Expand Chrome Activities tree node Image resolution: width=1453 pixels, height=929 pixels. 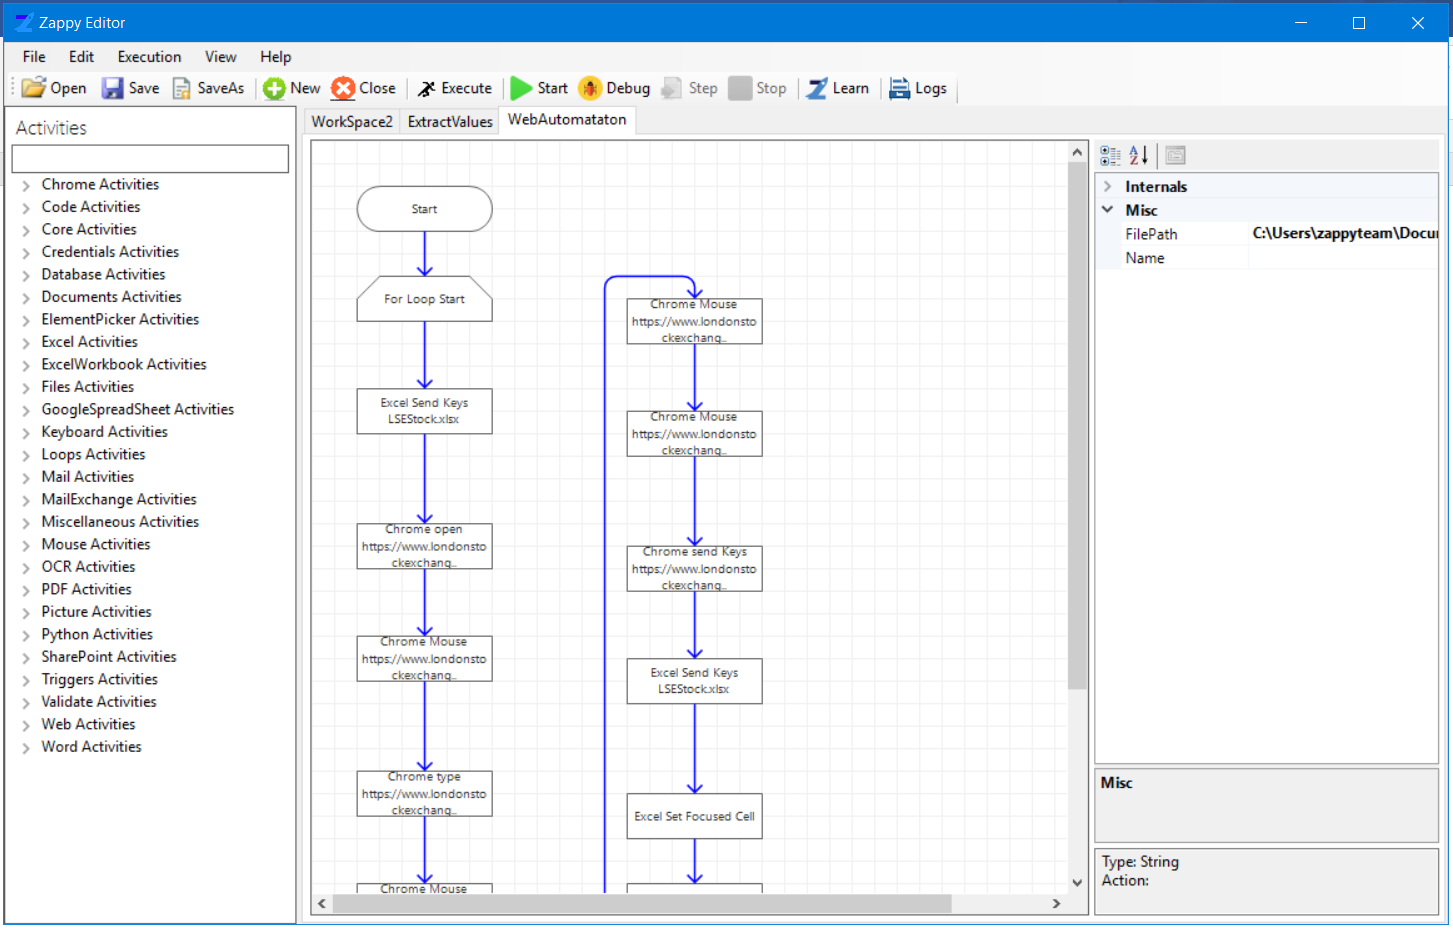(27, 185)
